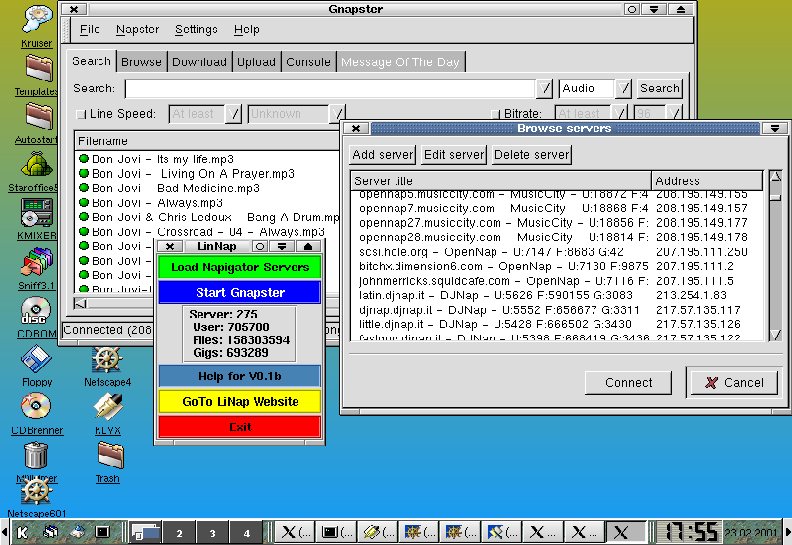Open the Napster menu
The height and width of the screenshot is (545, 792).
[137, 29]
